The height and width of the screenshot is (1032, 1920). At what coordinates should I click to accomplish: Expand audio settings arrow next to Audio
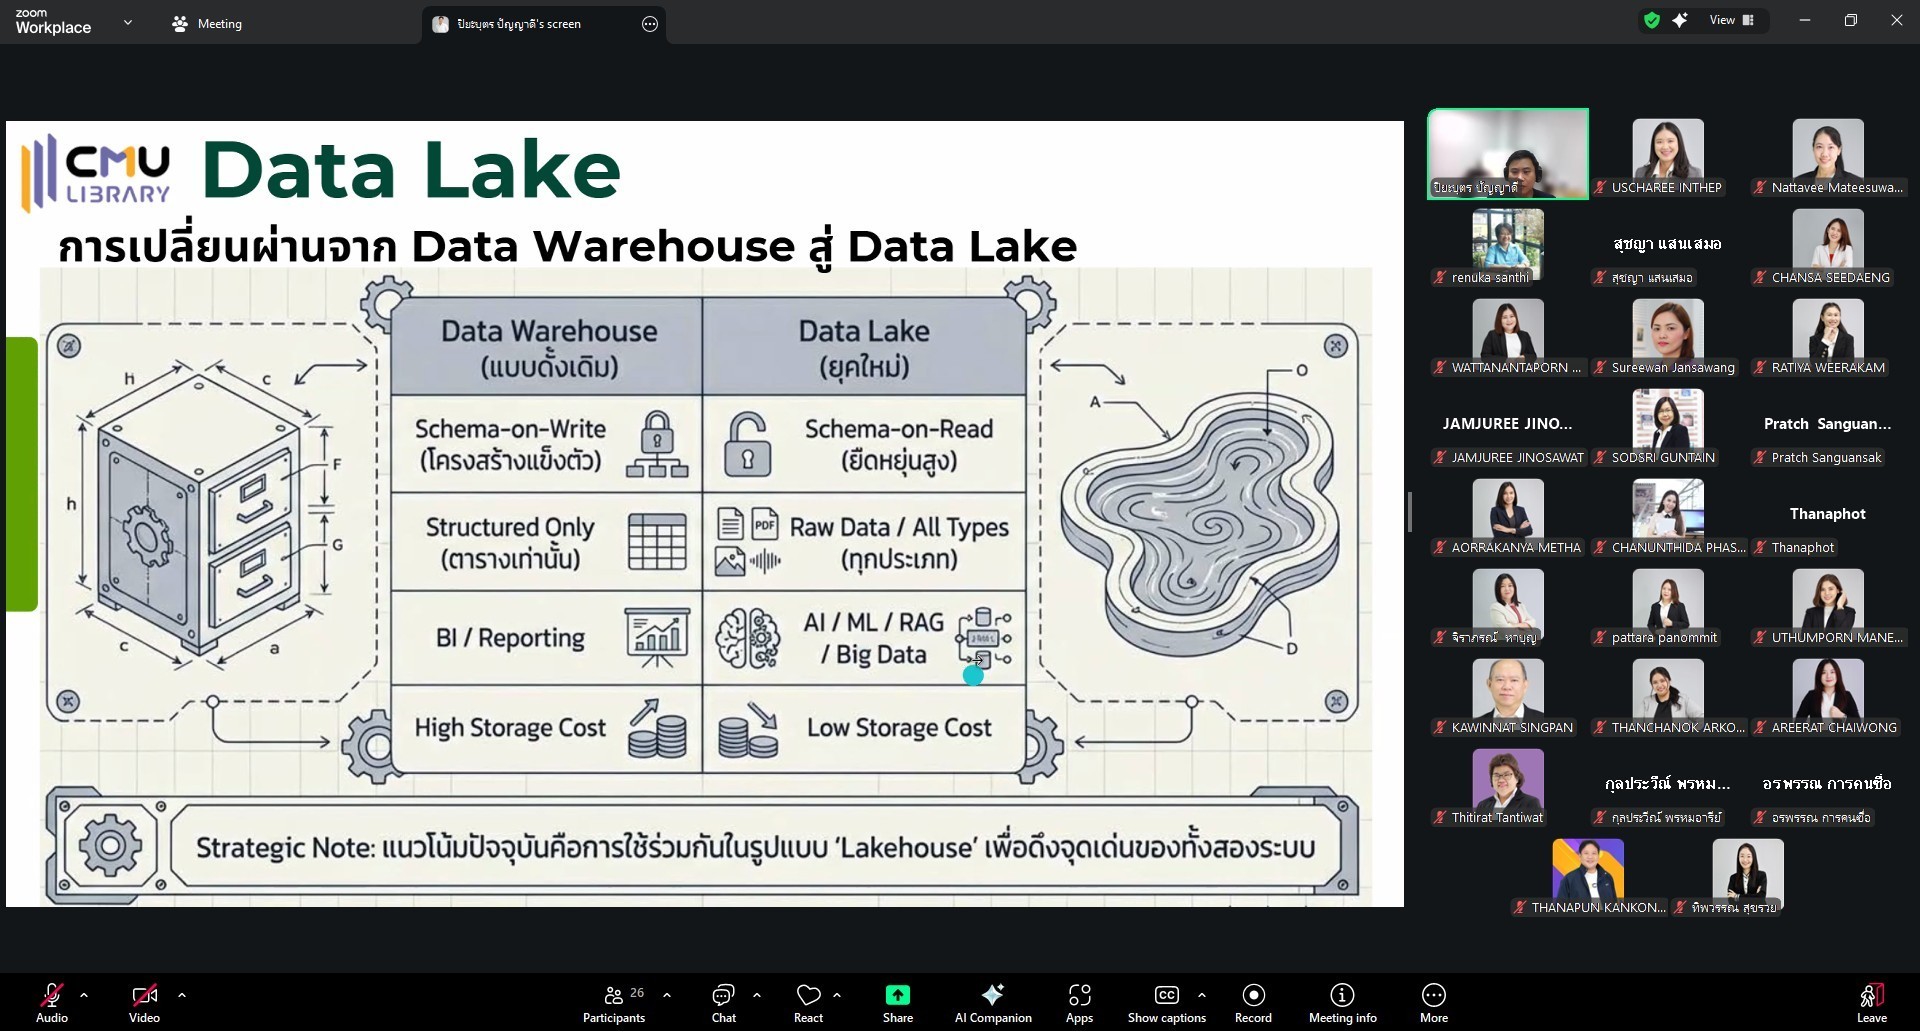[84, 996]
